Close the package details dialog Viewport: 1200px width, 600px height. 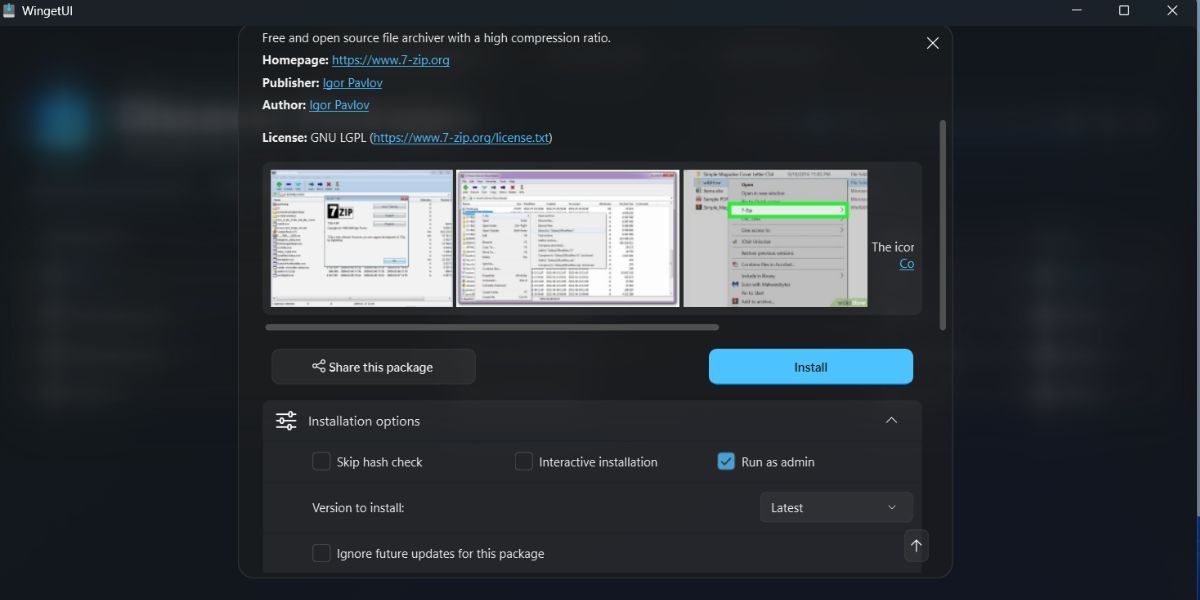coord(932,43)
